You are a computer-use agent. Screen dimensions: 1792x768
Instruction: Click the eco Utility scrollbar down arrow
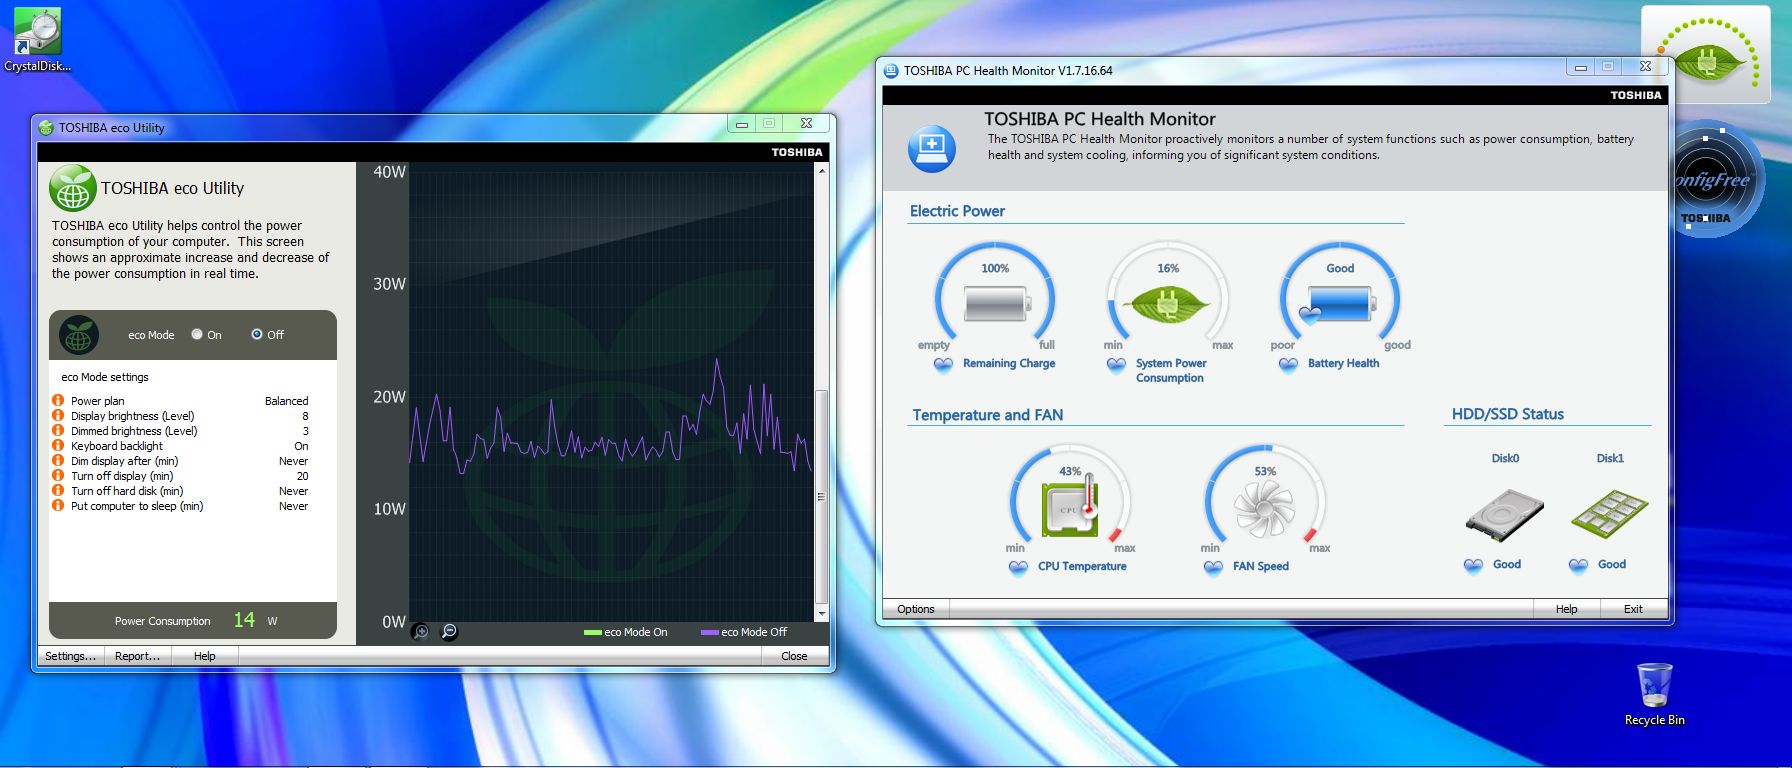(822, 613)
